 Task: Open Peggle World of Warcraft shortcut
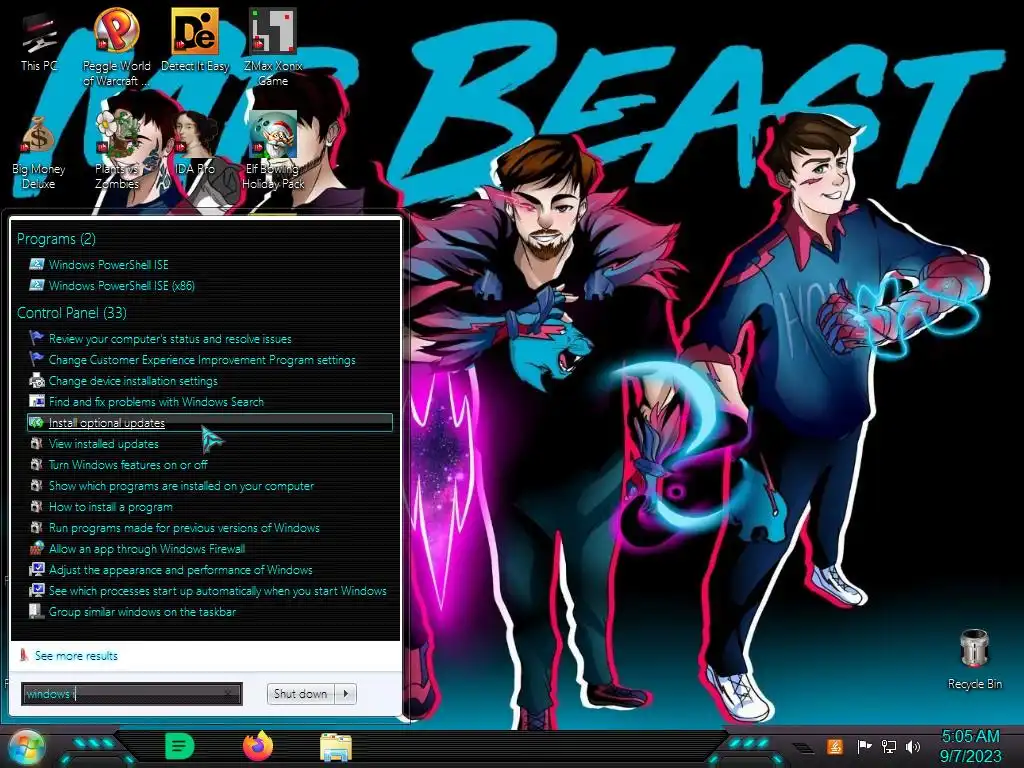point(116,47)
